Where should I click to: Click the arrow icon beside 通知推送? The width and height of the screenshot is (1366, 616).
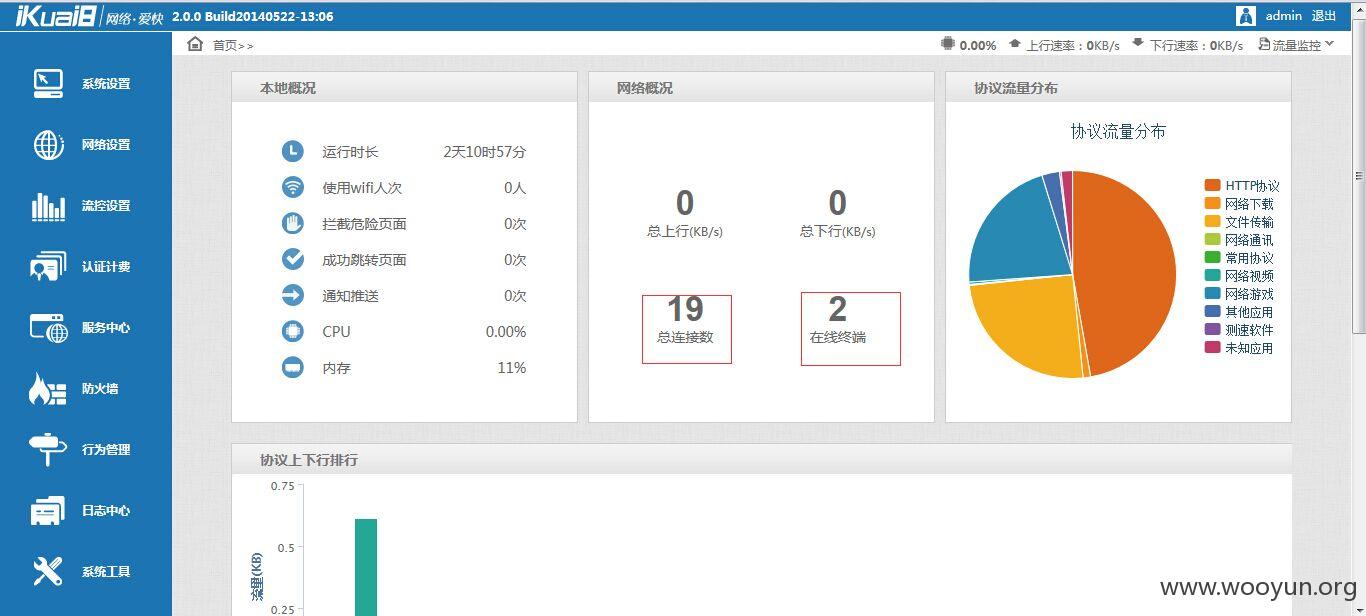pos(292,296)
